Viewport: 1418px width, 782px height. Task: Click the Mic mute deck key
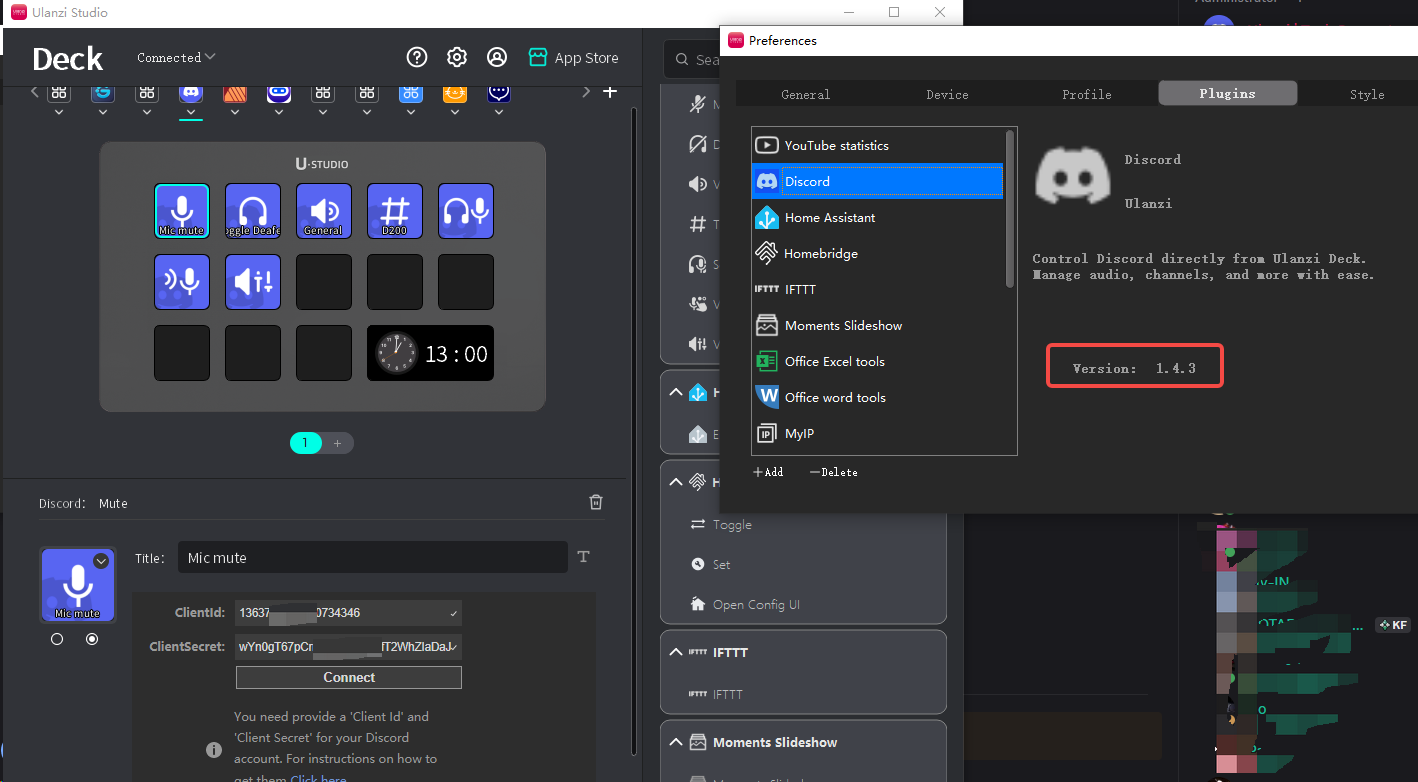tap(182, 211)
